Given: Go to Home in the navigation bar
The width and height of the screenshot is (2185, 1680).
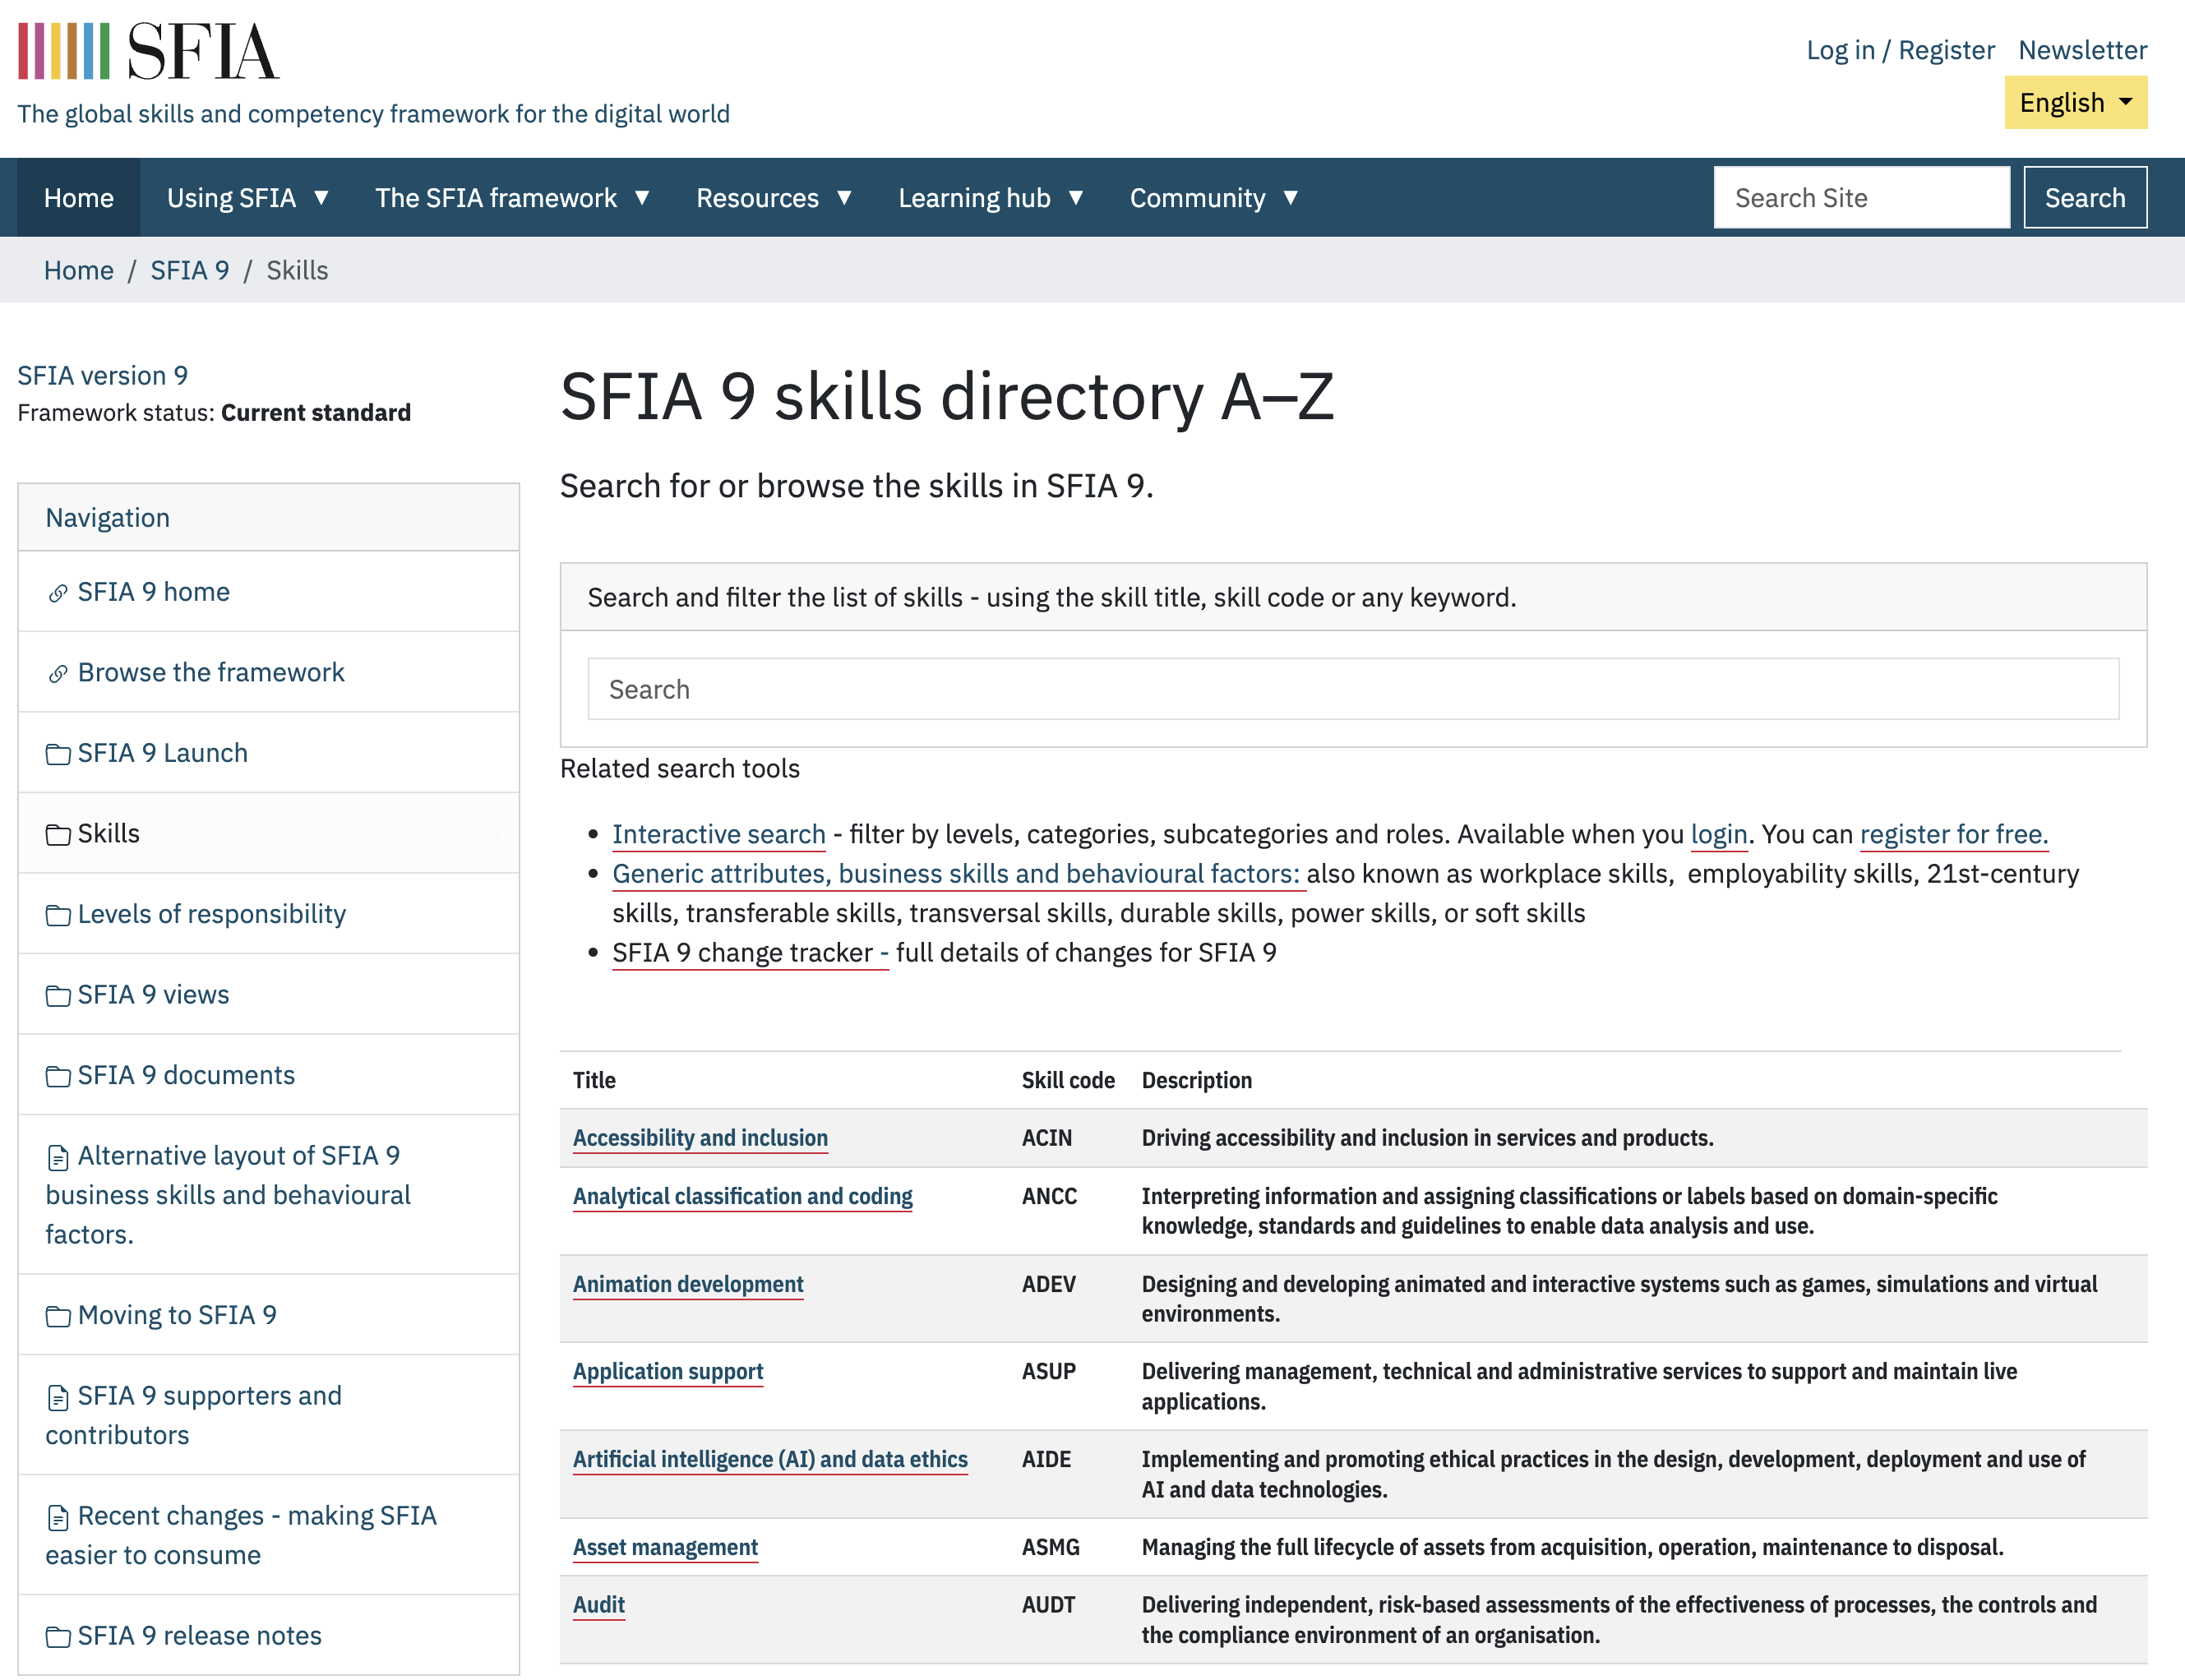Looking at the screenshot, I should [x=79, y=198].
